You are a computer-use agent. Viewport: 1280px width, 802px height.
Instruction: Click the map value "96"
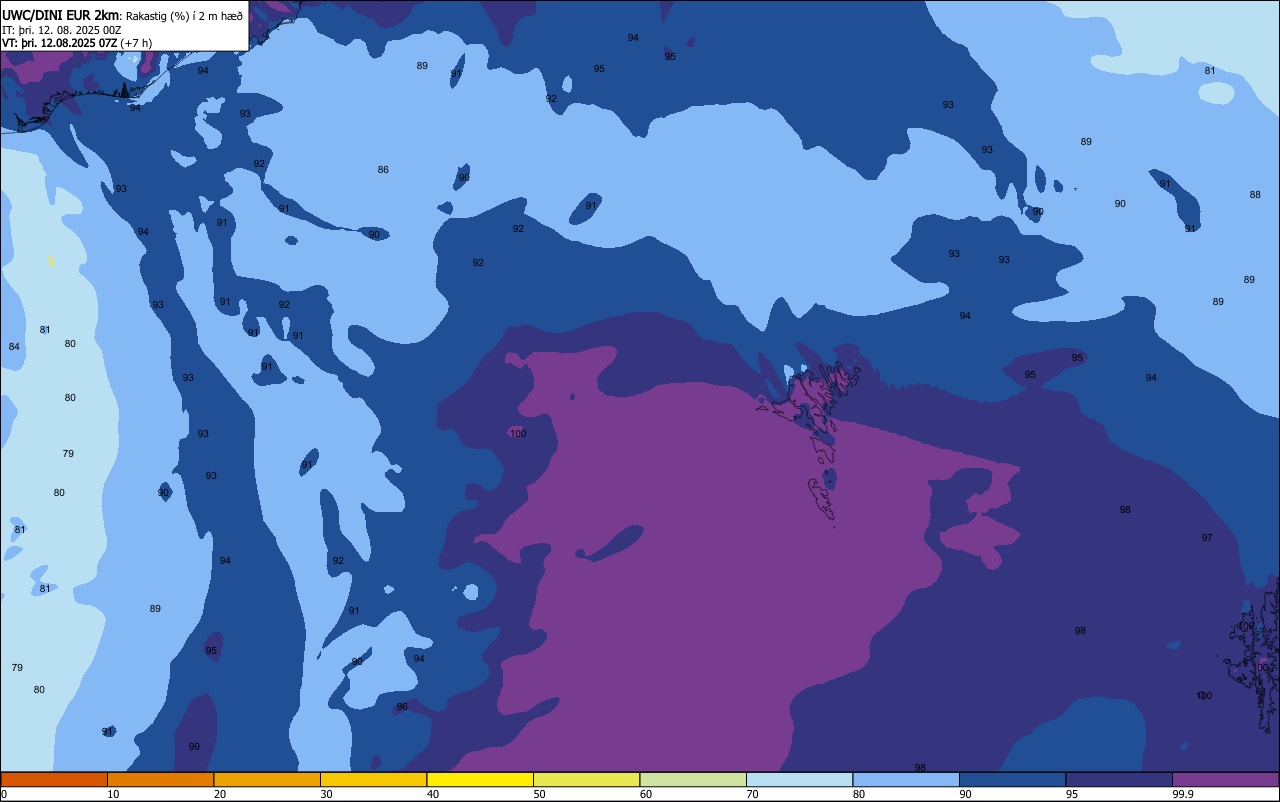coord(402,707)
